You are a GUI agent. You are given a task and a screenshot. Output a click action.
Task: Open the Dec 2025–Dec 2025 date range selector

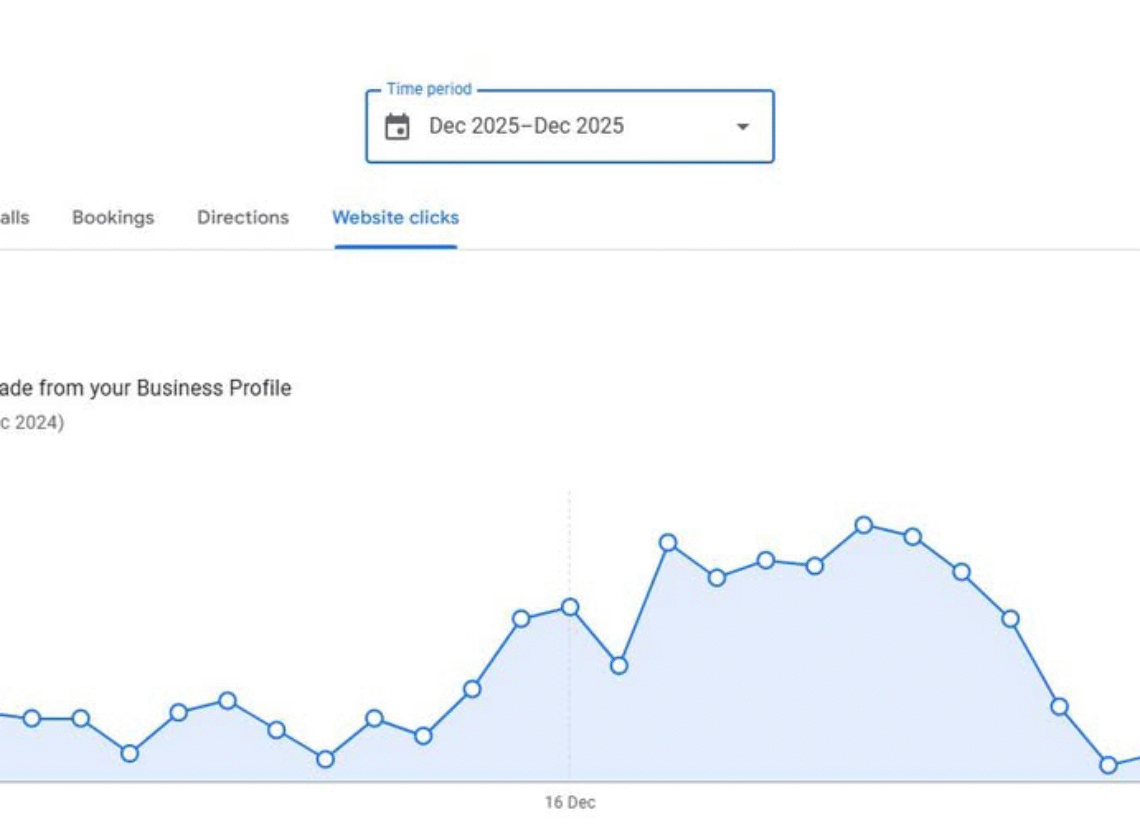click(526, 127)
